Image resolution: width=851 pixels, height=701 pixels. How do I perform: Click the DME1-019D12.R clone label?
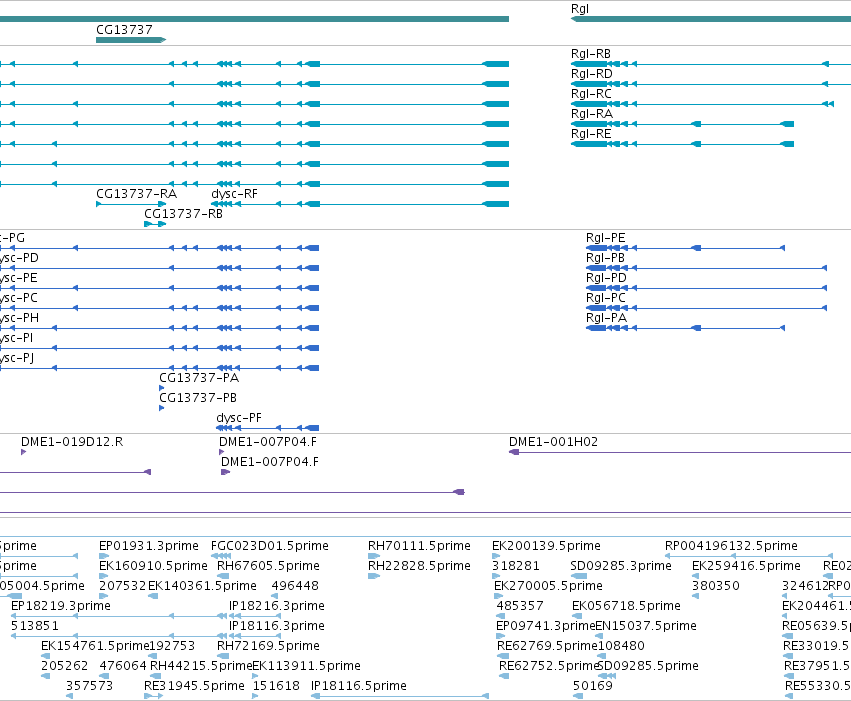click(x=72, y=442)
